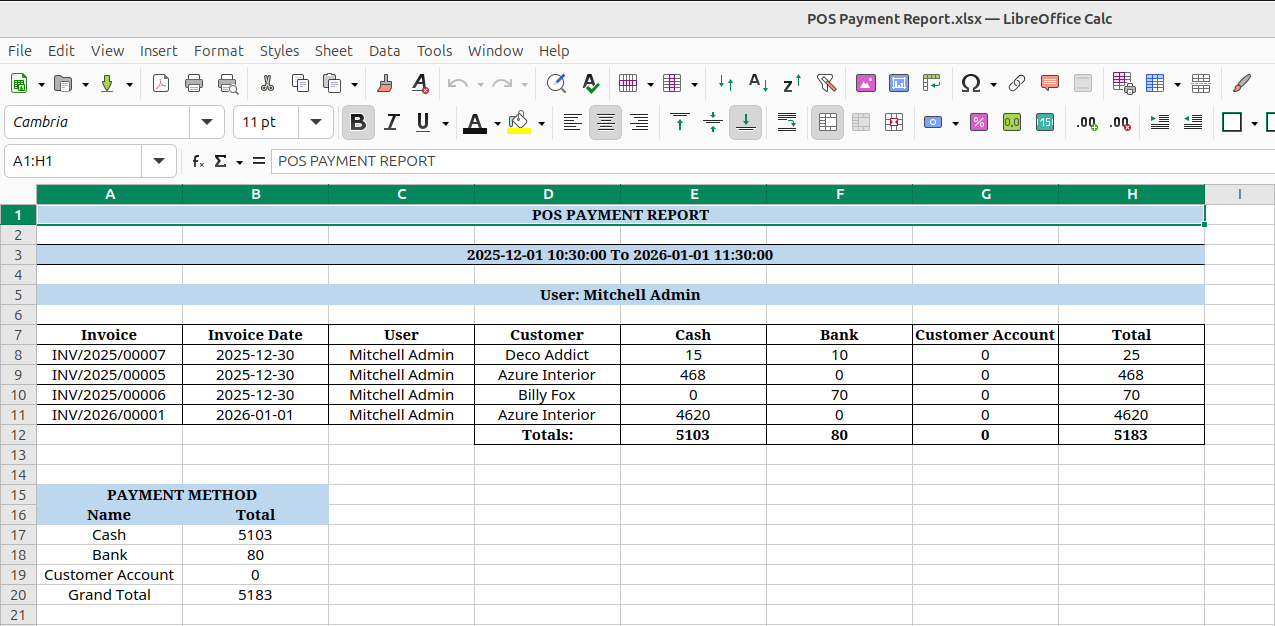This screenshot has height=626, width=1275.
Task: Toggle Align Left
Action: click(x=572, y=122)
